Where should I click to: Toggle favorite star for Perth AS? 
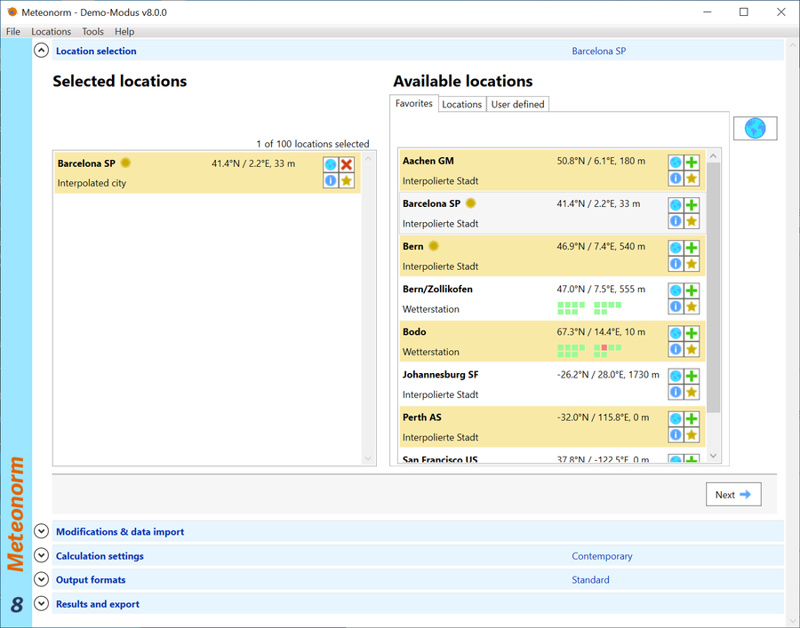point(691,435)
